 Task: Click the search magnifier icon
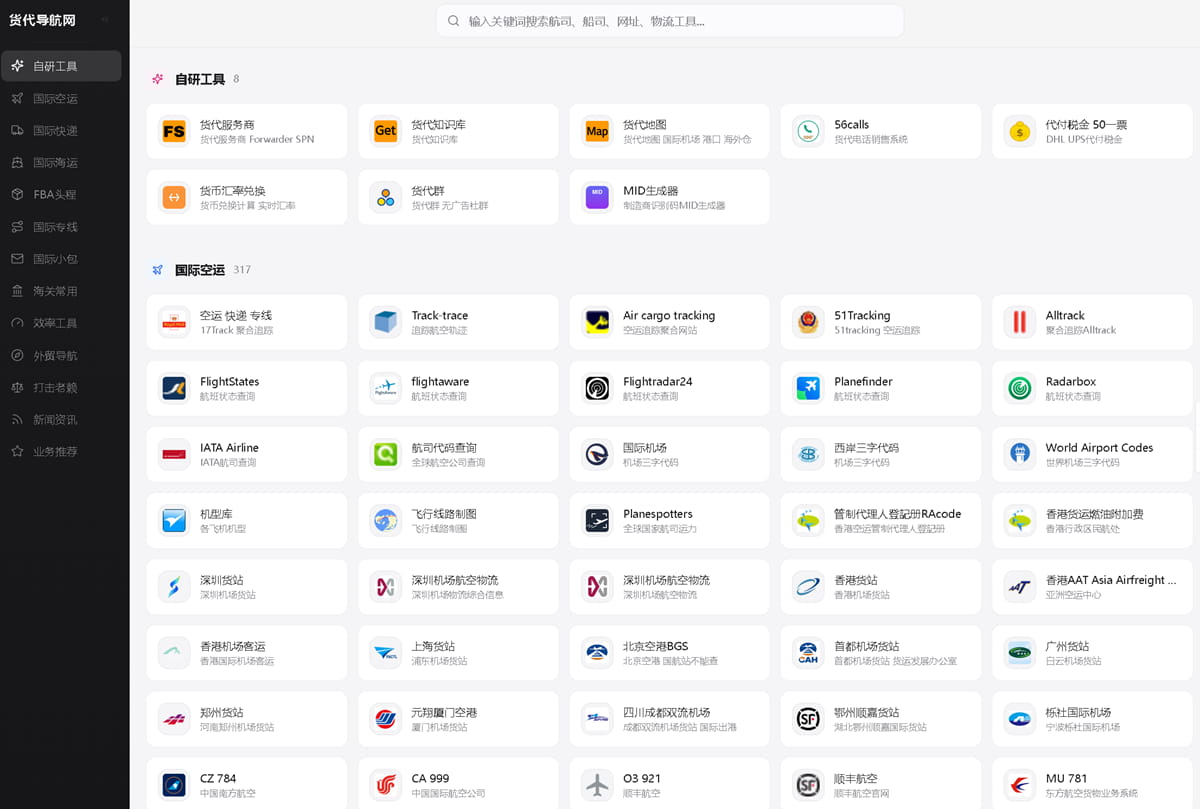tap(453, 20)
